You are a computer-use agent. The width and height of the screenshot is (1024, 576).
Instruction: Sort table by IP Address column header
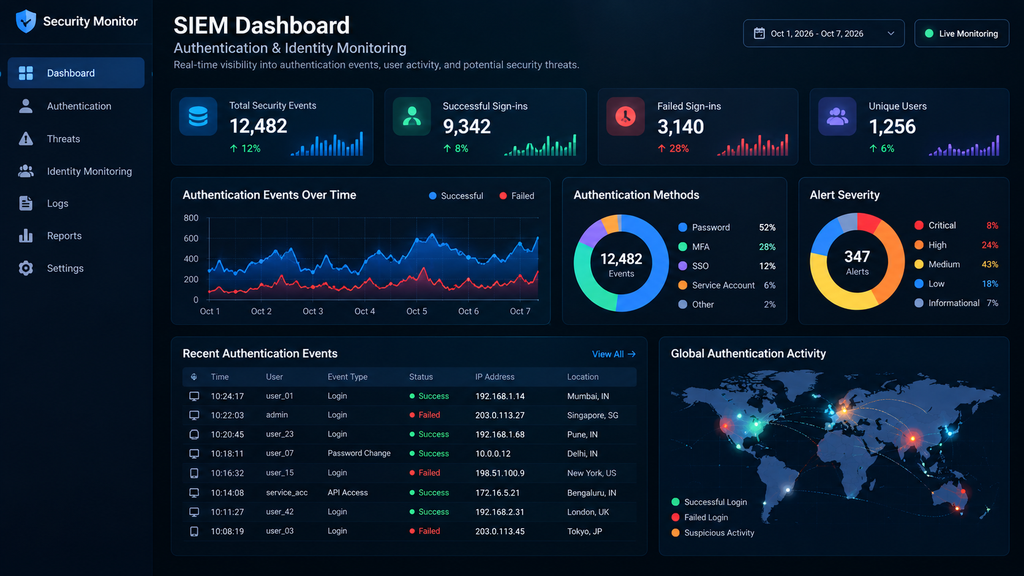tap(494, 377)
